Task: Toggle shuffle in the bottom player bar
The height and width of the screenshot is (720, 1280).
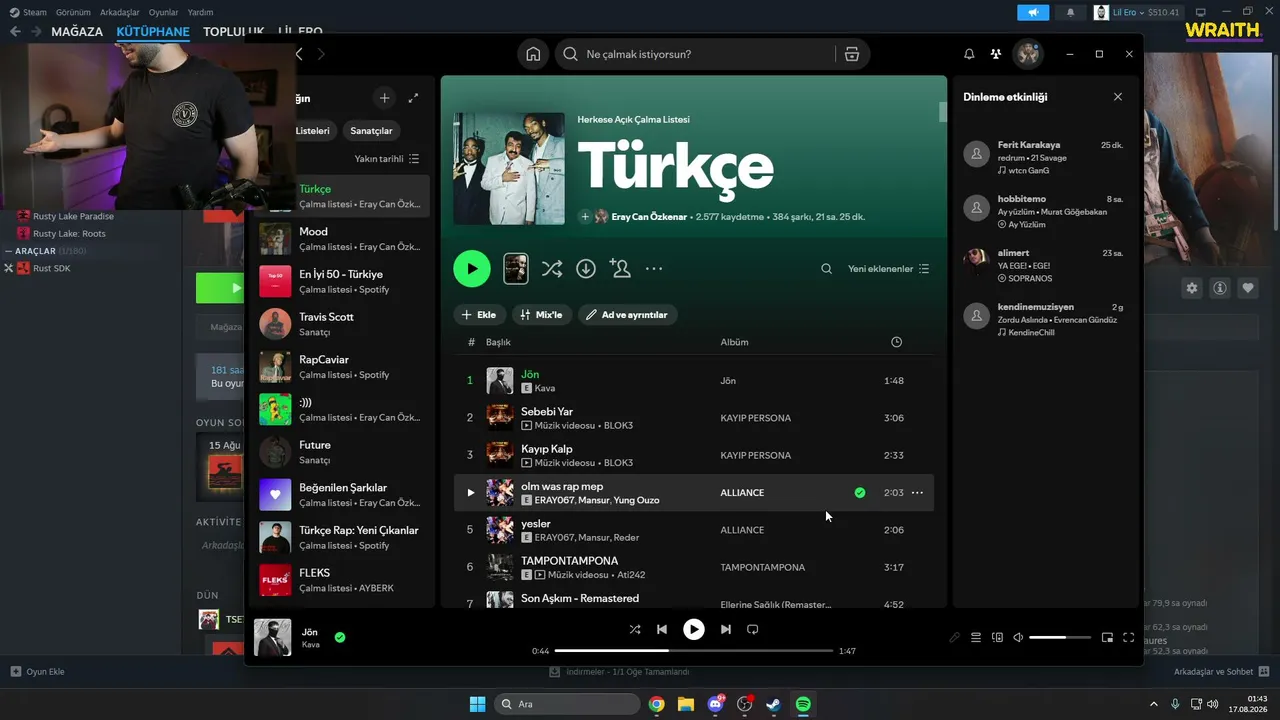Action: click(x=635, y=629)
